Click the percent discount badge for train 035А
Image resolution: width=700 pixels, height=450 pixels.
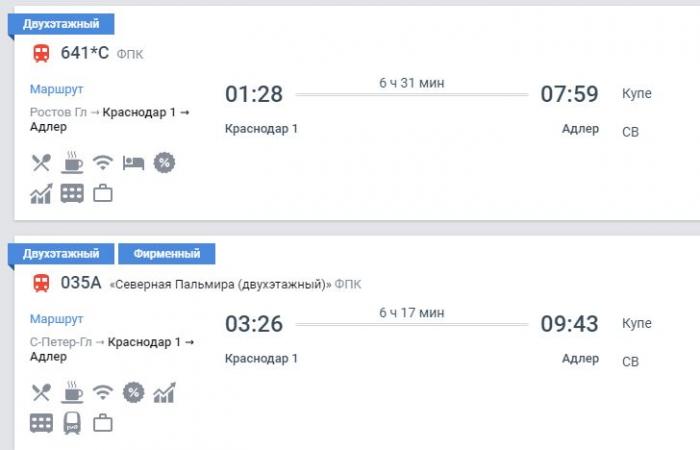click(x=133, y=392)
